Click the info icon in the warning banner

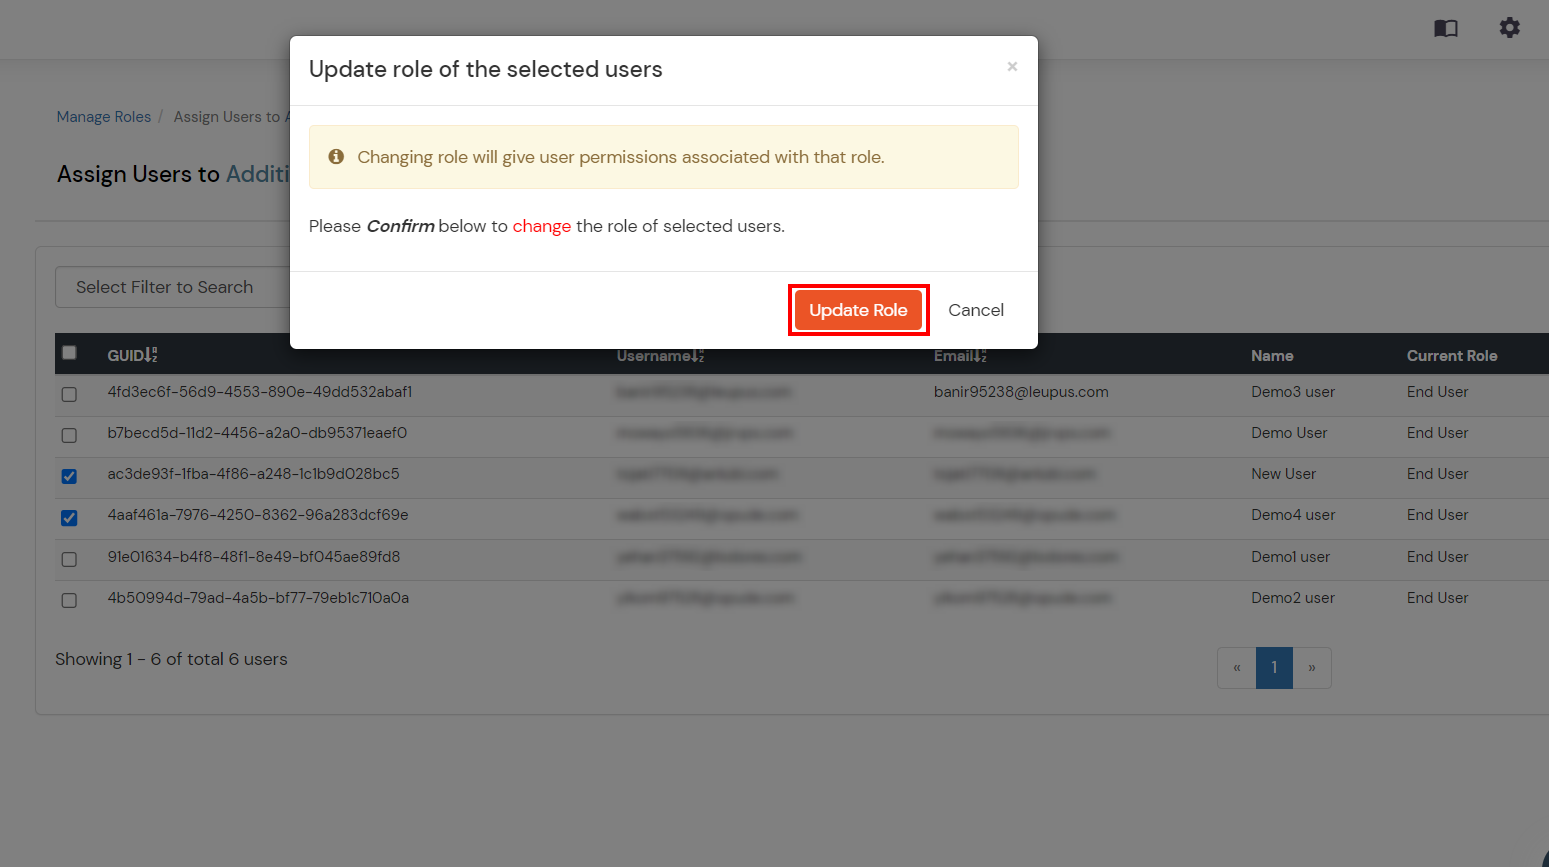click(x=336, y=156)
